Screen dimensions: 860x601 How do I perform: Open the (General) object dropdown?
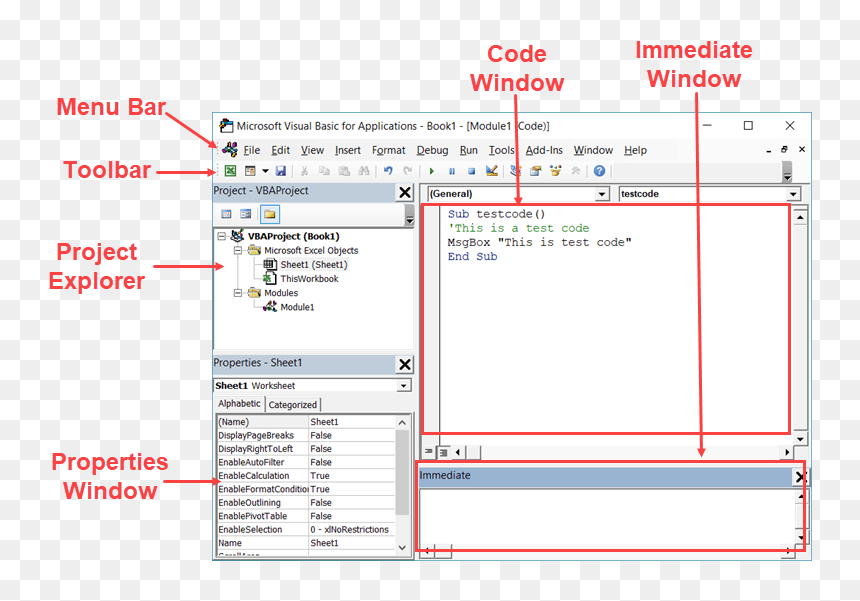pos(602,194)
